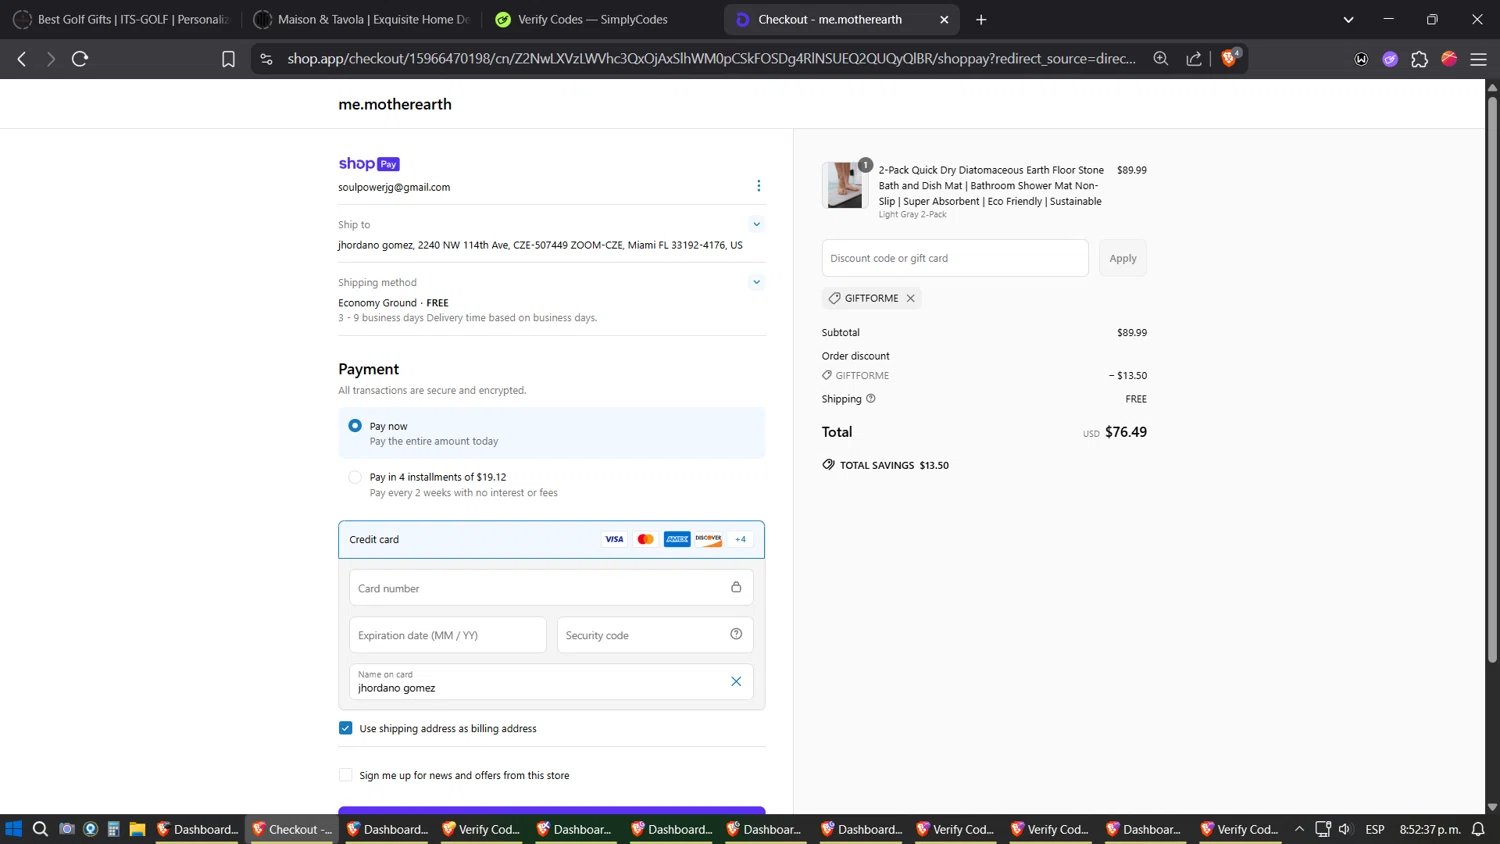Open the site information icon in the address bar
The width and height of the screenshot is (1500, 844).
[x=266, y=59]
